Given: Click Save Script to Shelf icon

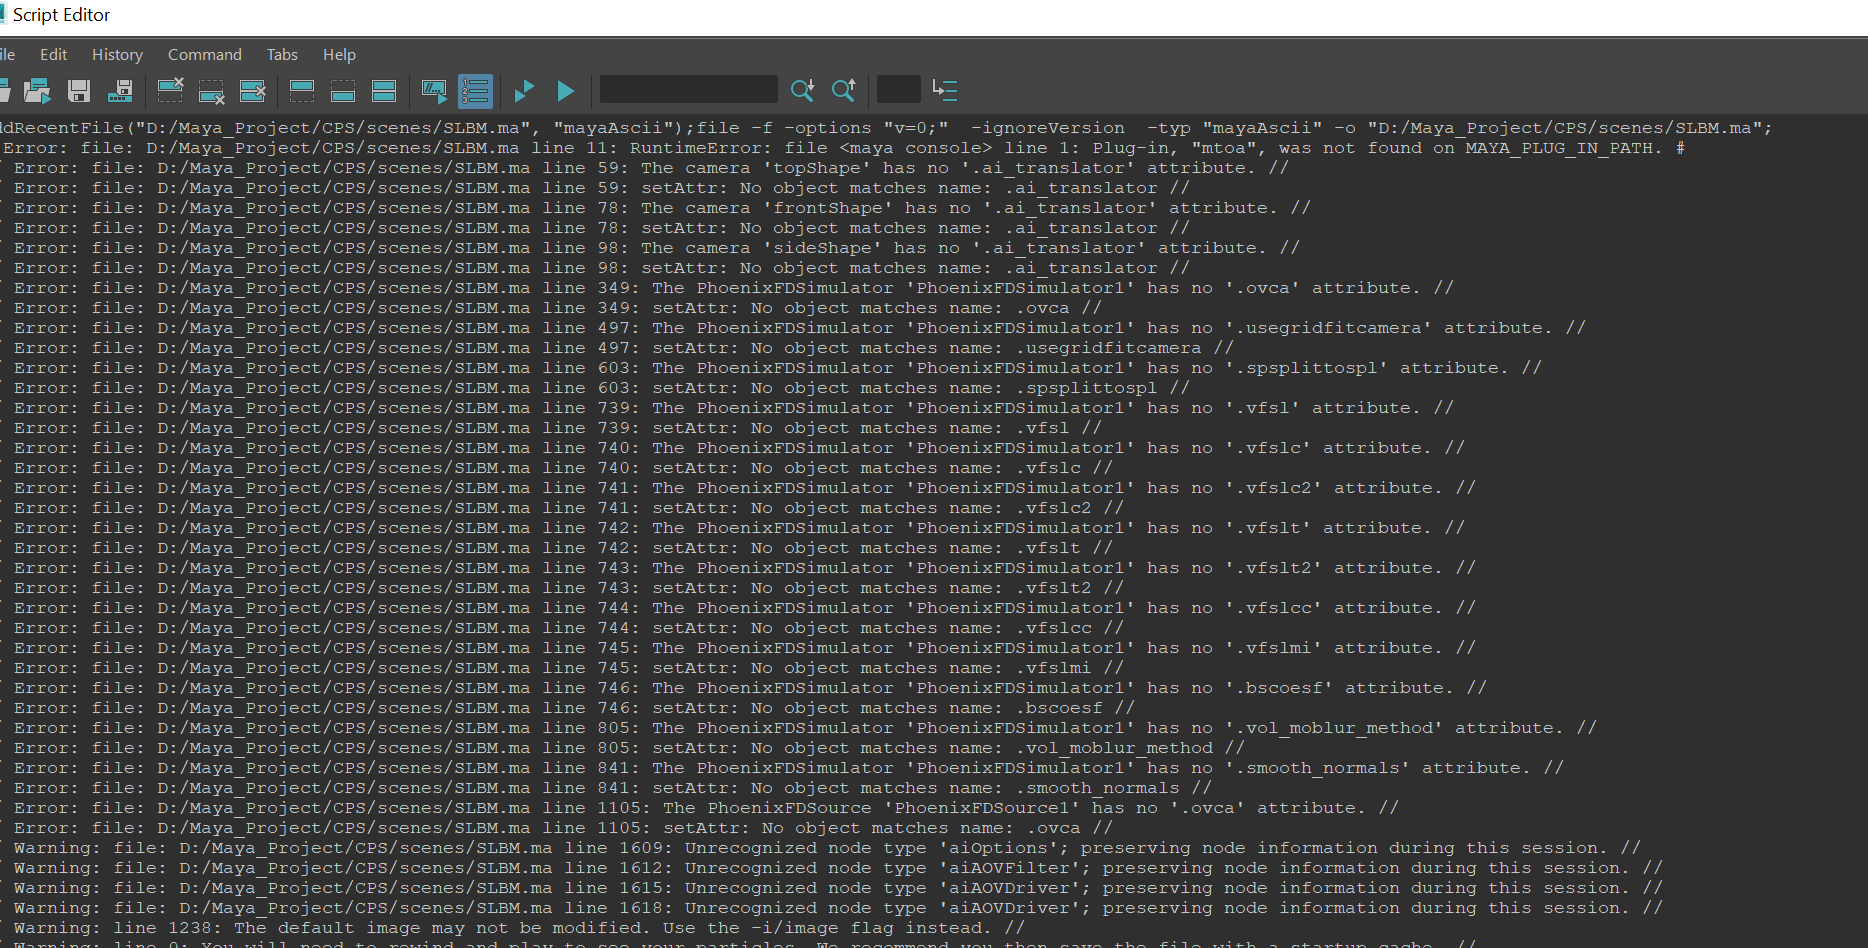Looking at the screenshot, I should pos(120,91).
